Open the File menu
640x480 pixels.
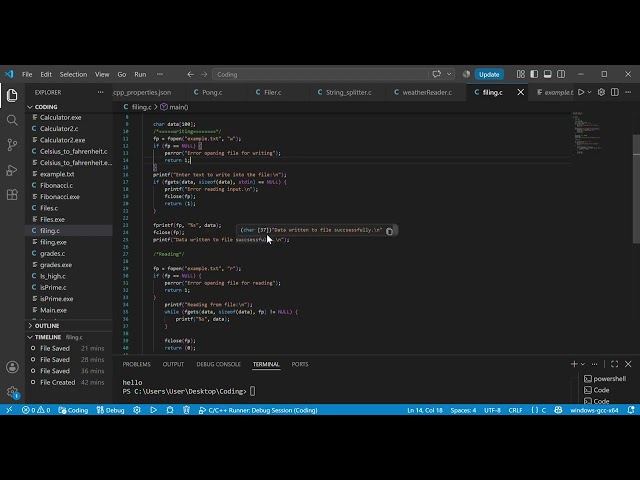pyautogui.click(x=27, y=74)
